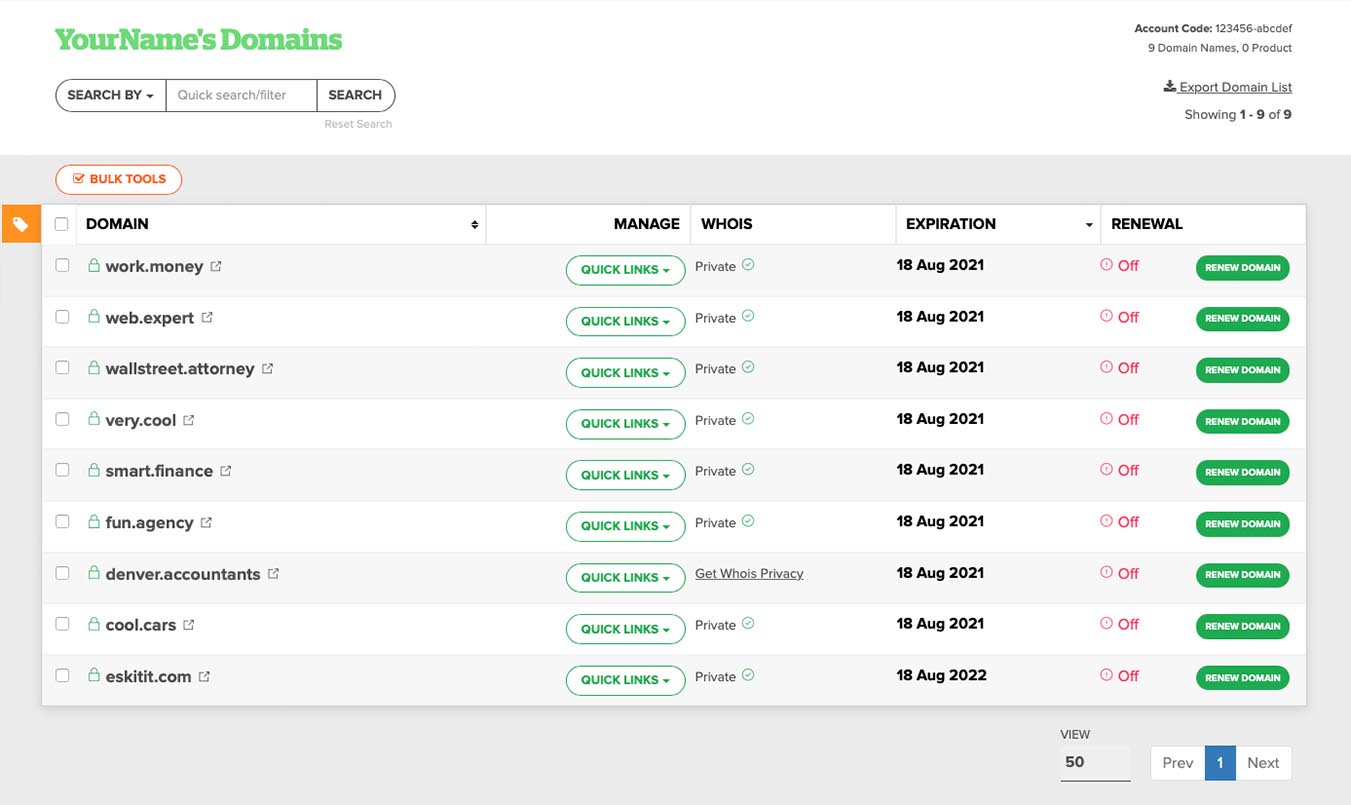Click Private checkmark icon in work.money row

coord(748,265)
